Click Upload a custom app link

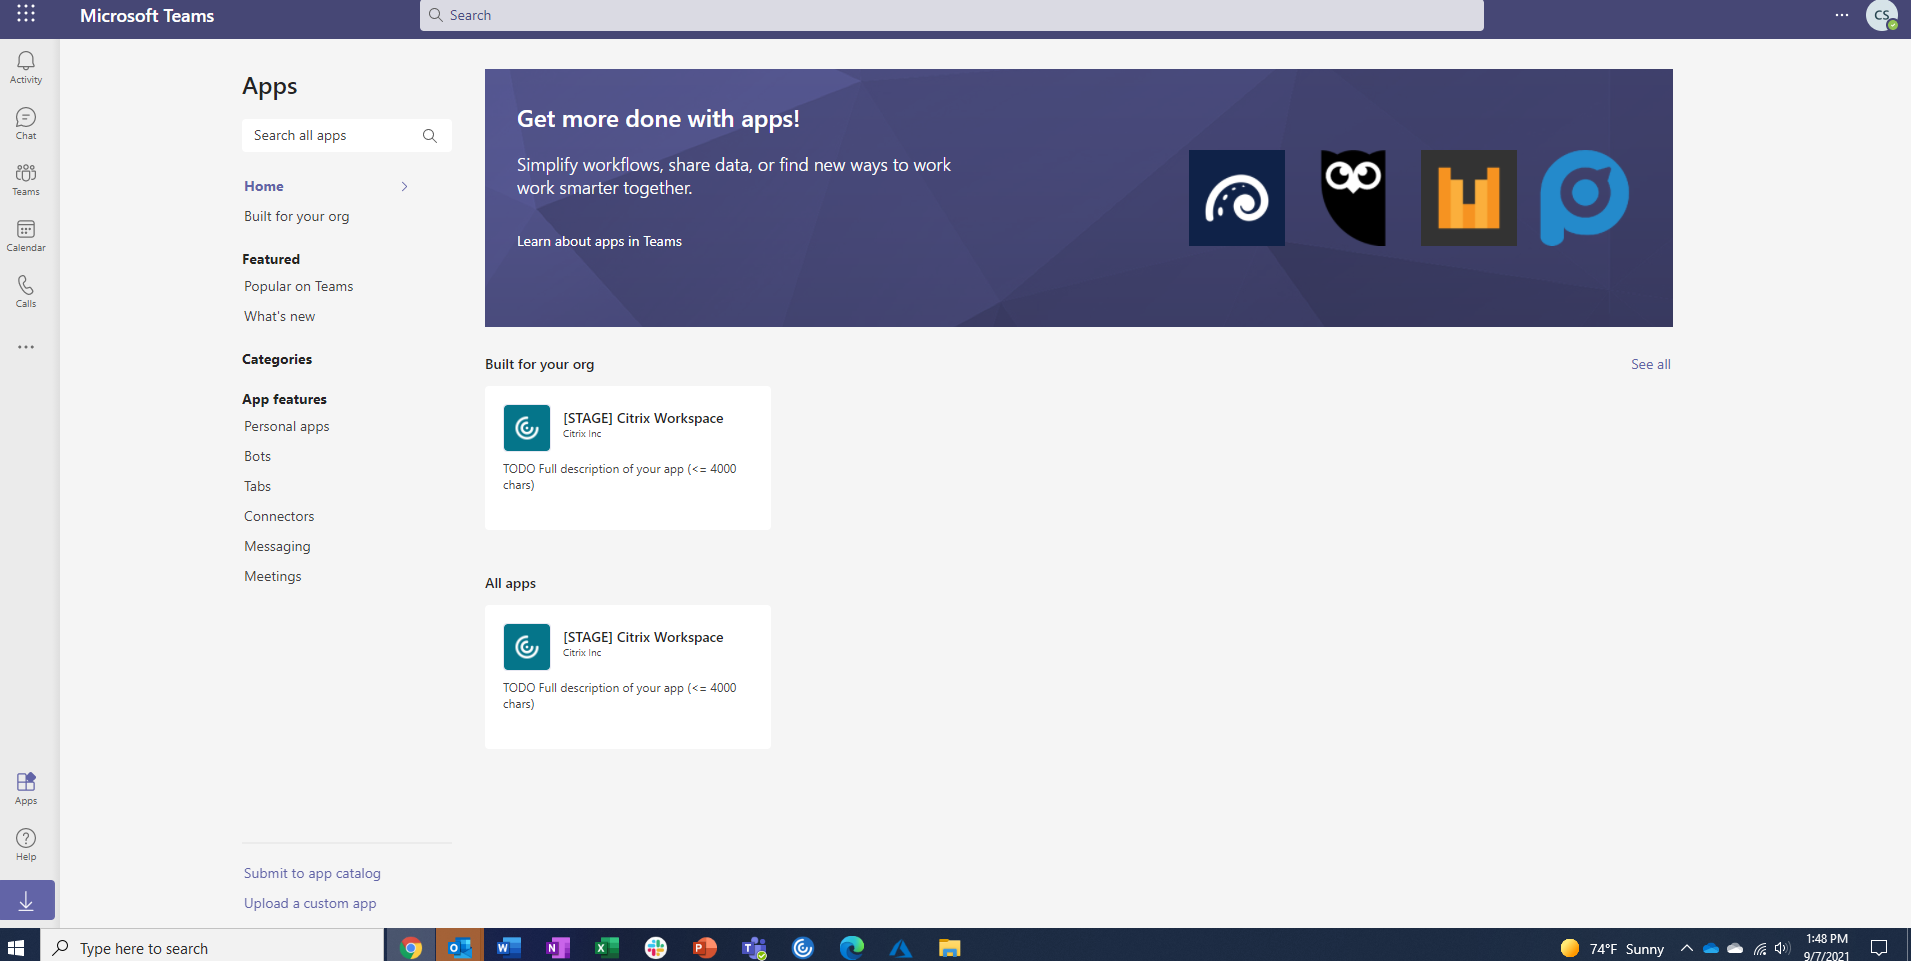310,903
